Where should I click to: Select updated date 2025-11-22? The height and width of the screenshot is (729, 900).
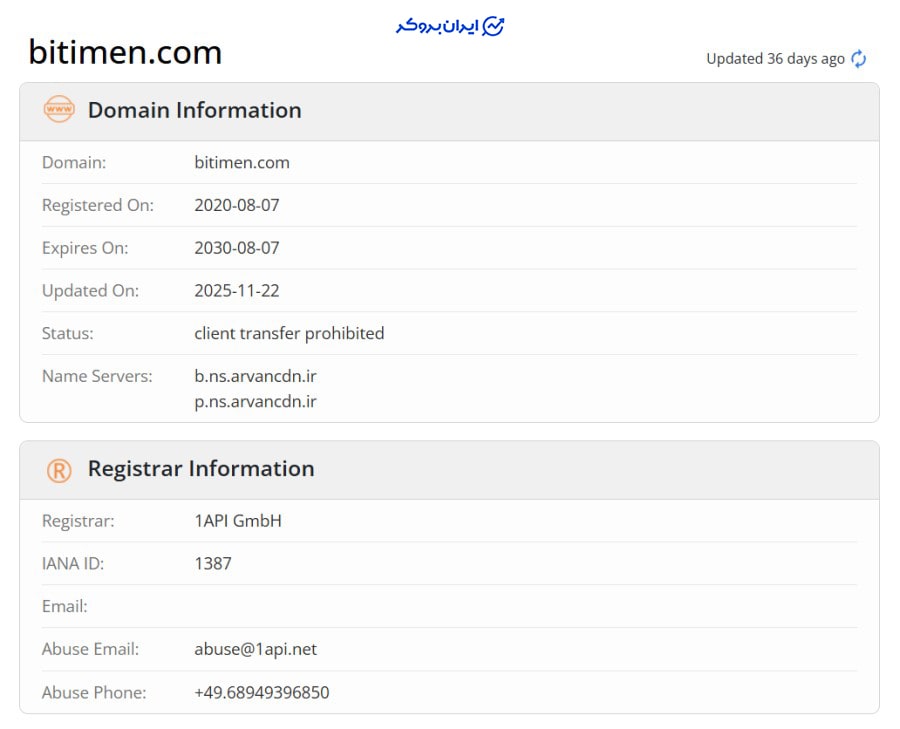[x=236, y=290]
